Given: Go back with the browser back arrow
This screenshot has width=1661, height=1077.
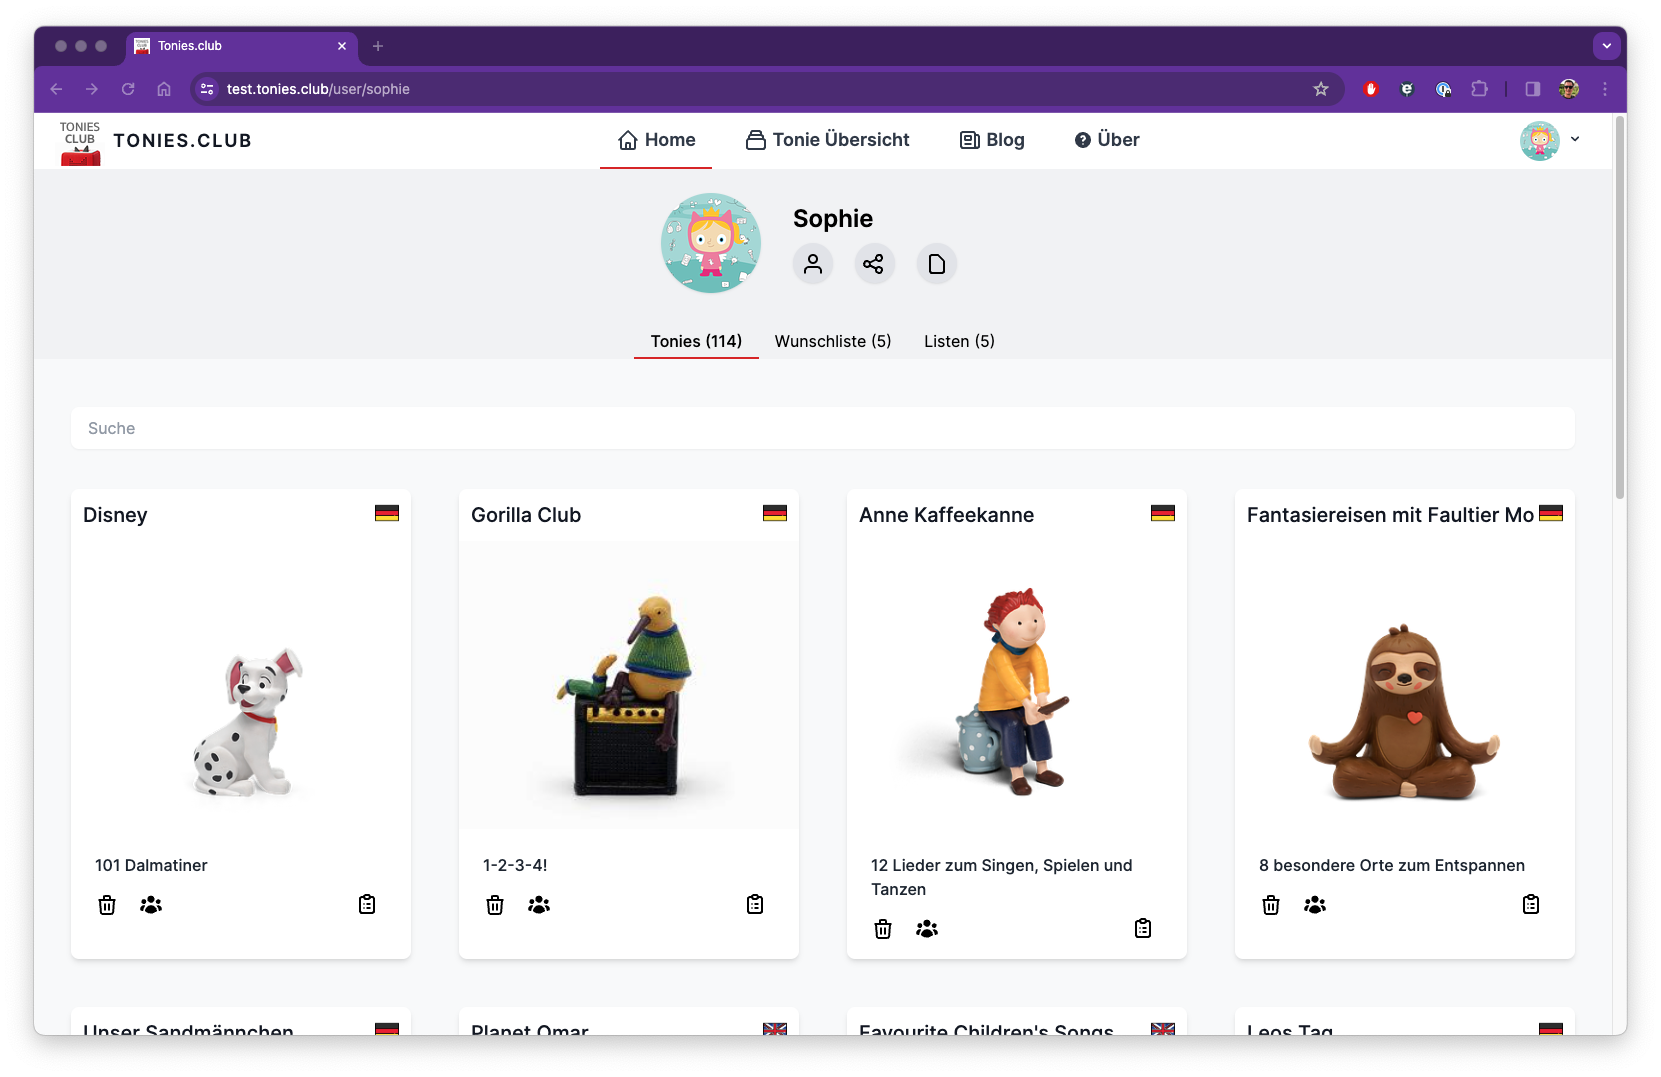Looking at the screenshot, I should click(x=56, y=89).
